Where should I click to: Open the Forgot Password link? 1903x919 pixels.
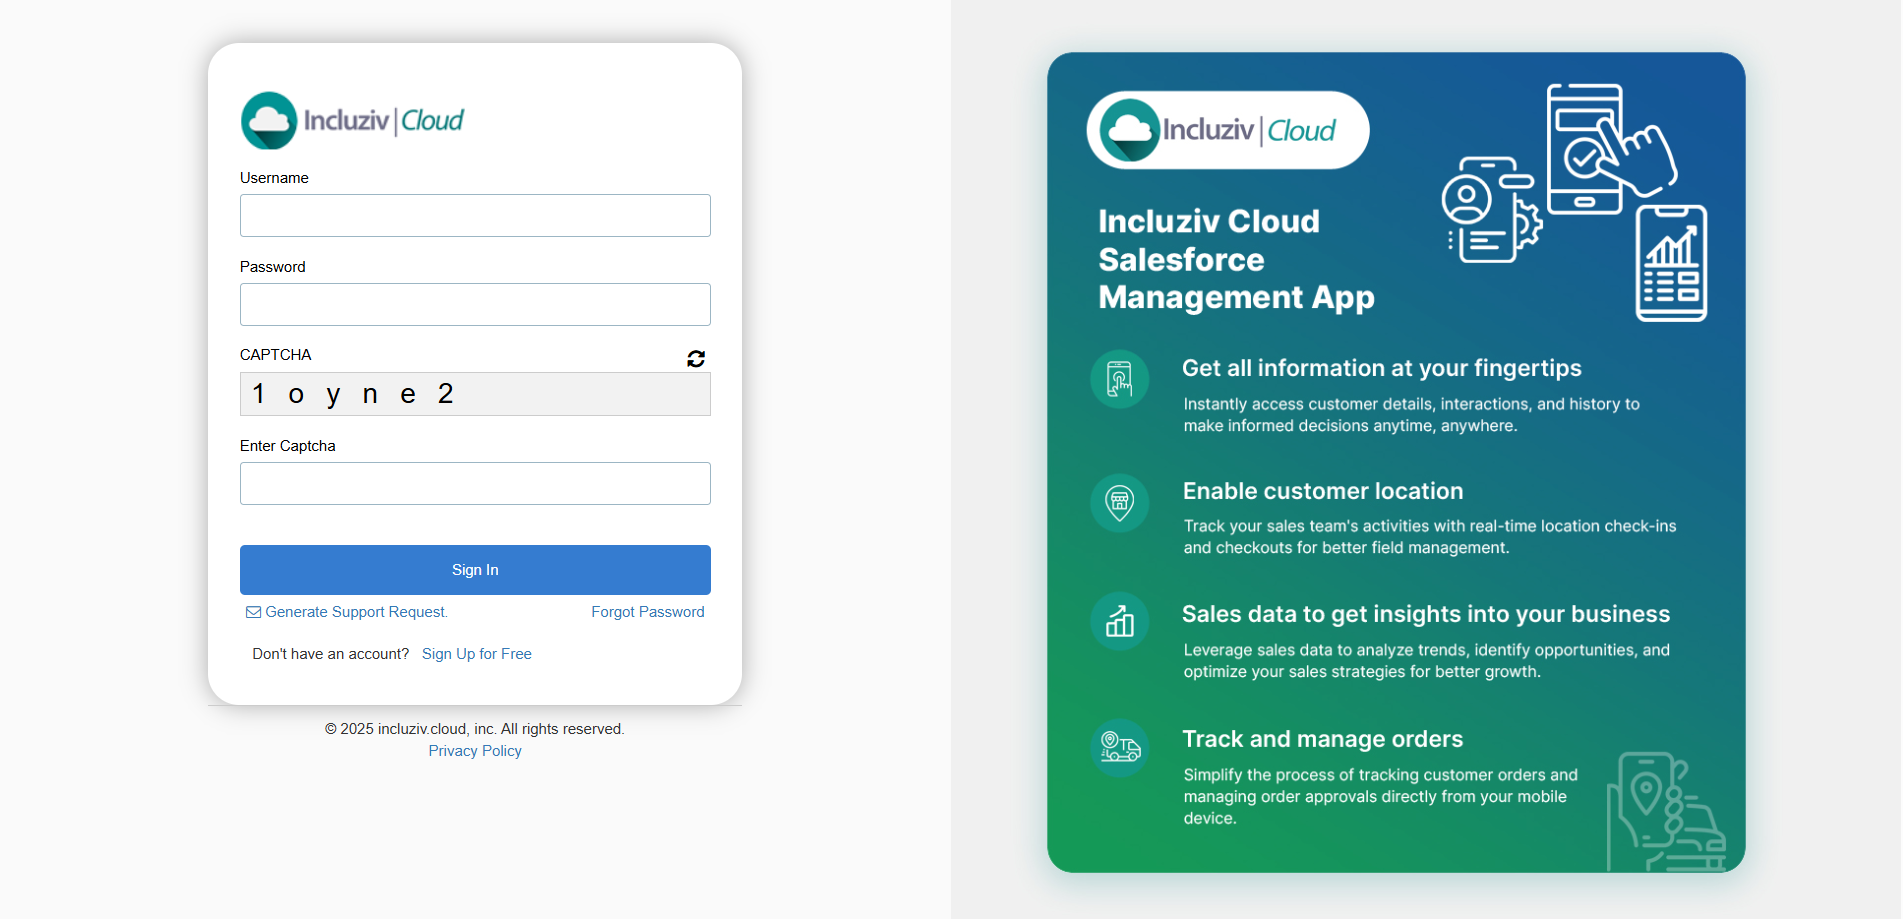648,612
